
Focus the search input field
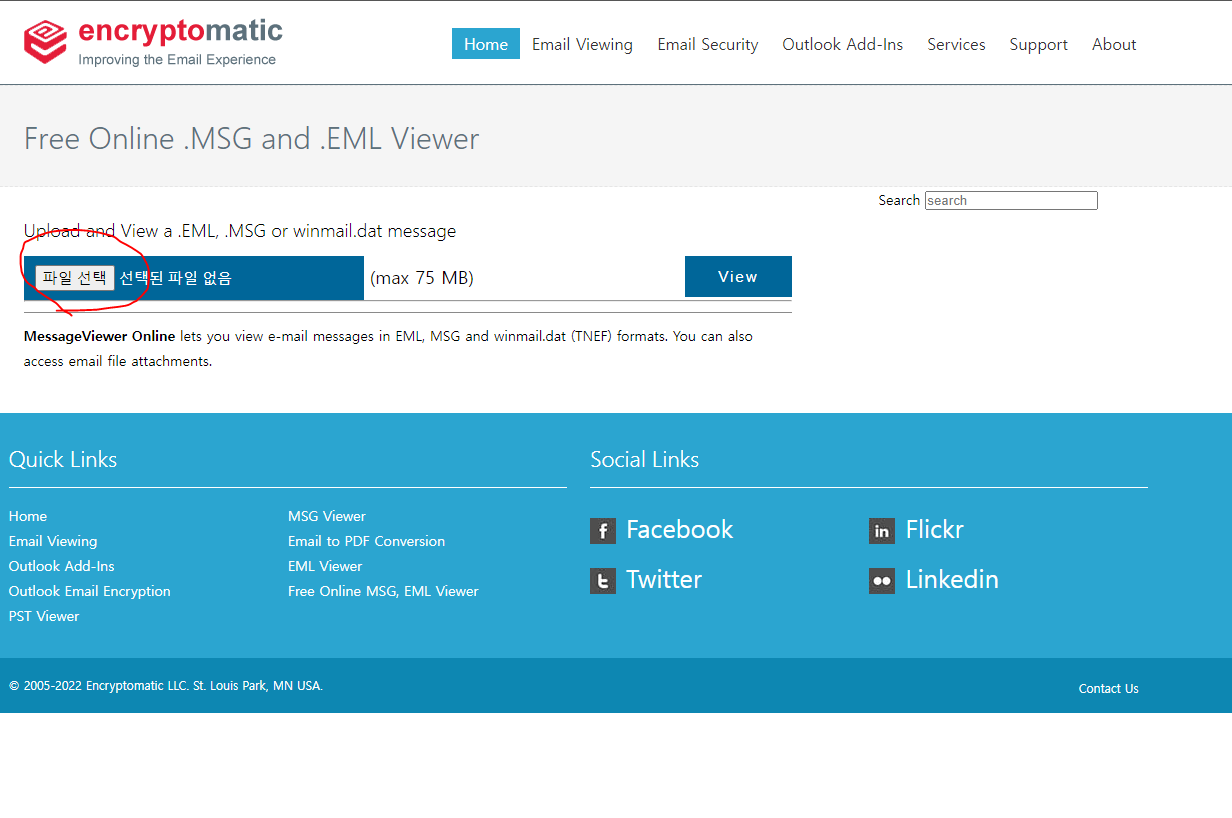[1011, 200]
